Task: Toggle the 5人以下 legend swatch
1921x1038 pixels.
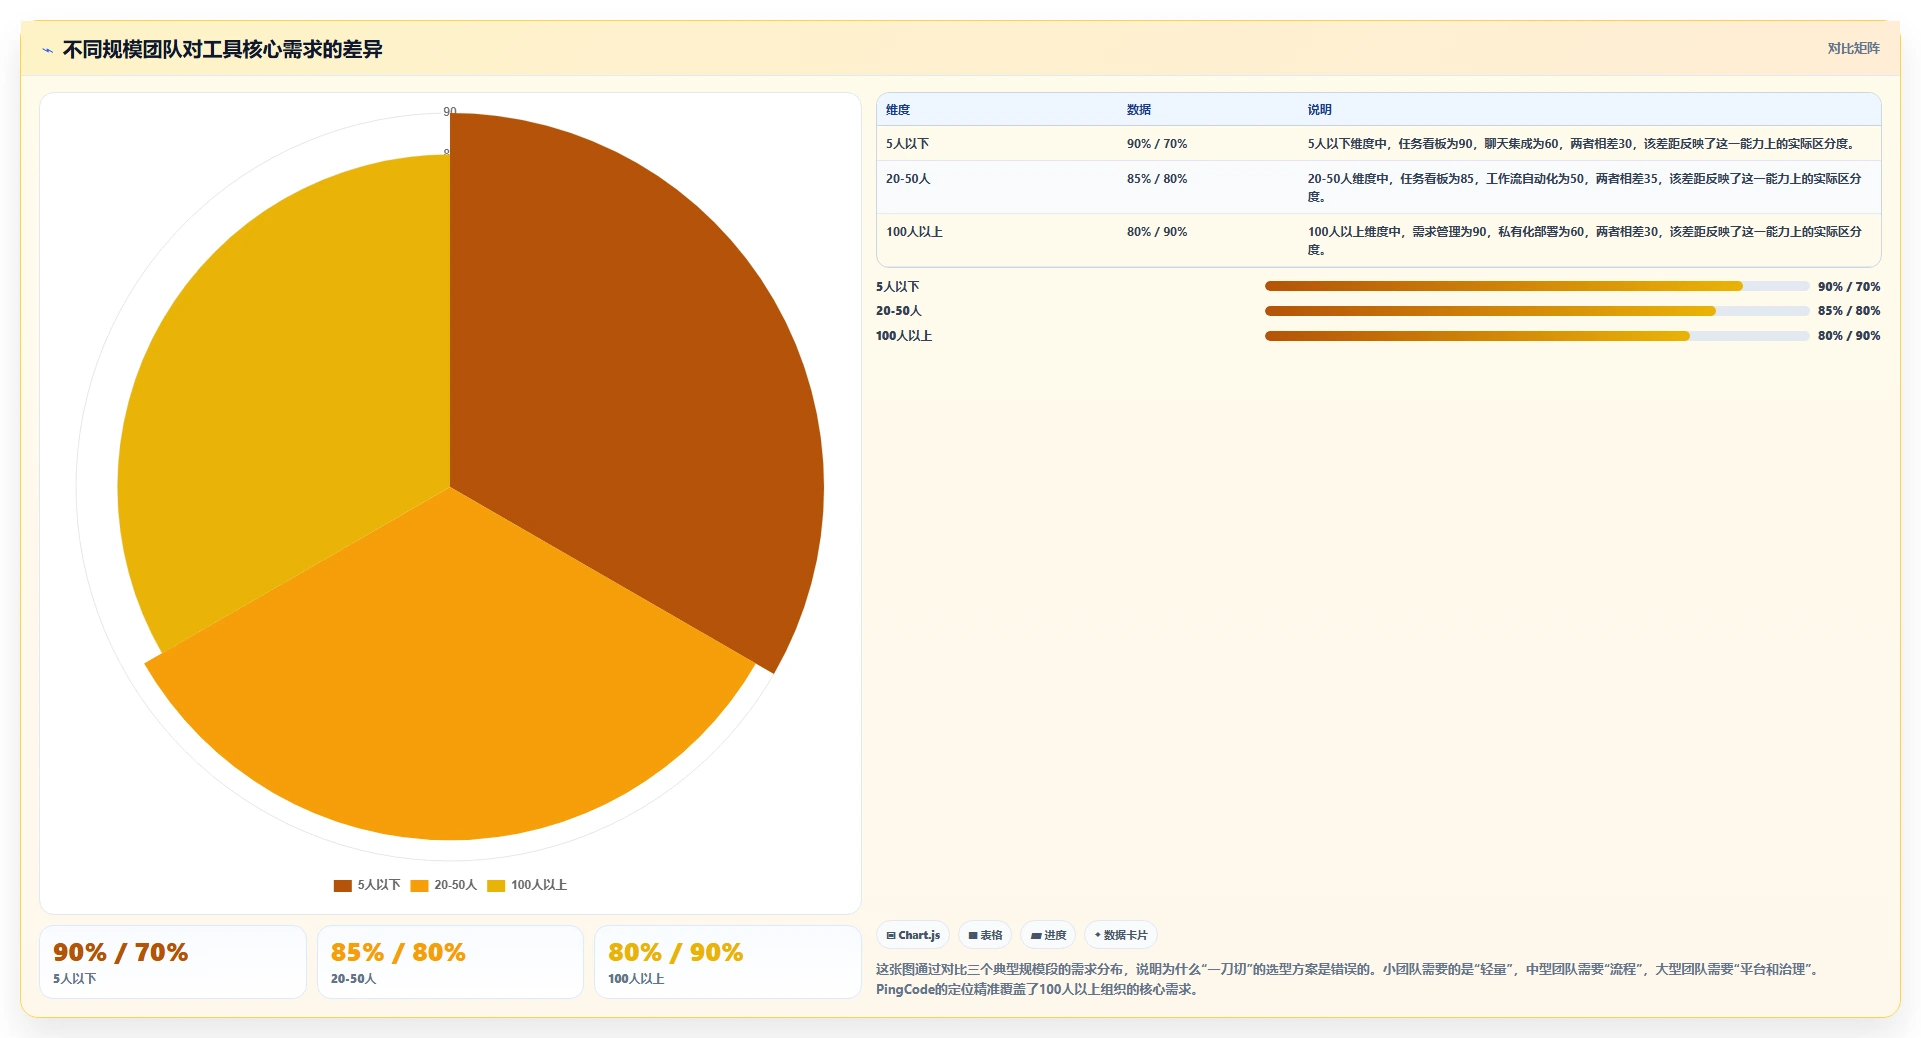Action: coord(342,885)
